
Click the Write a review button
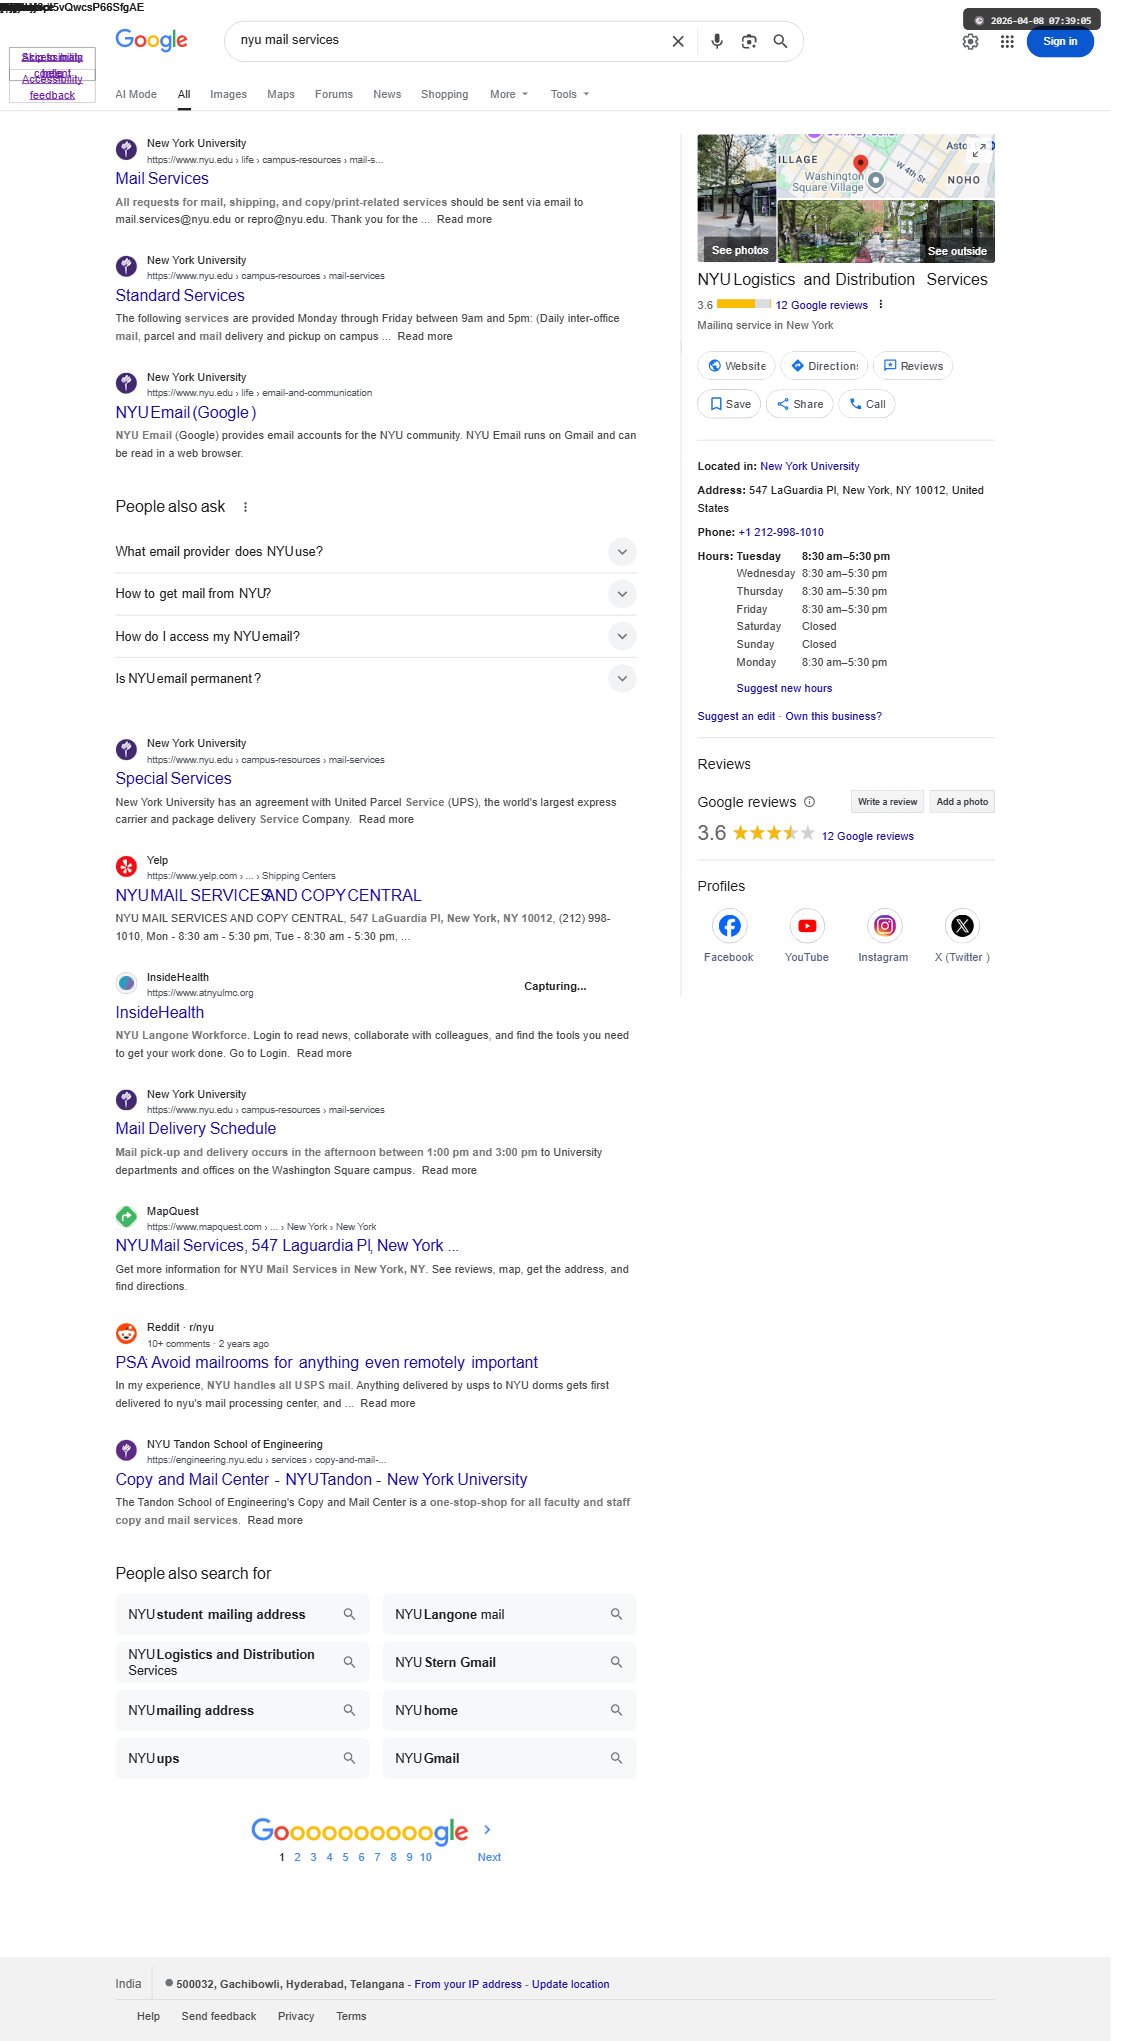coord(887,802)
